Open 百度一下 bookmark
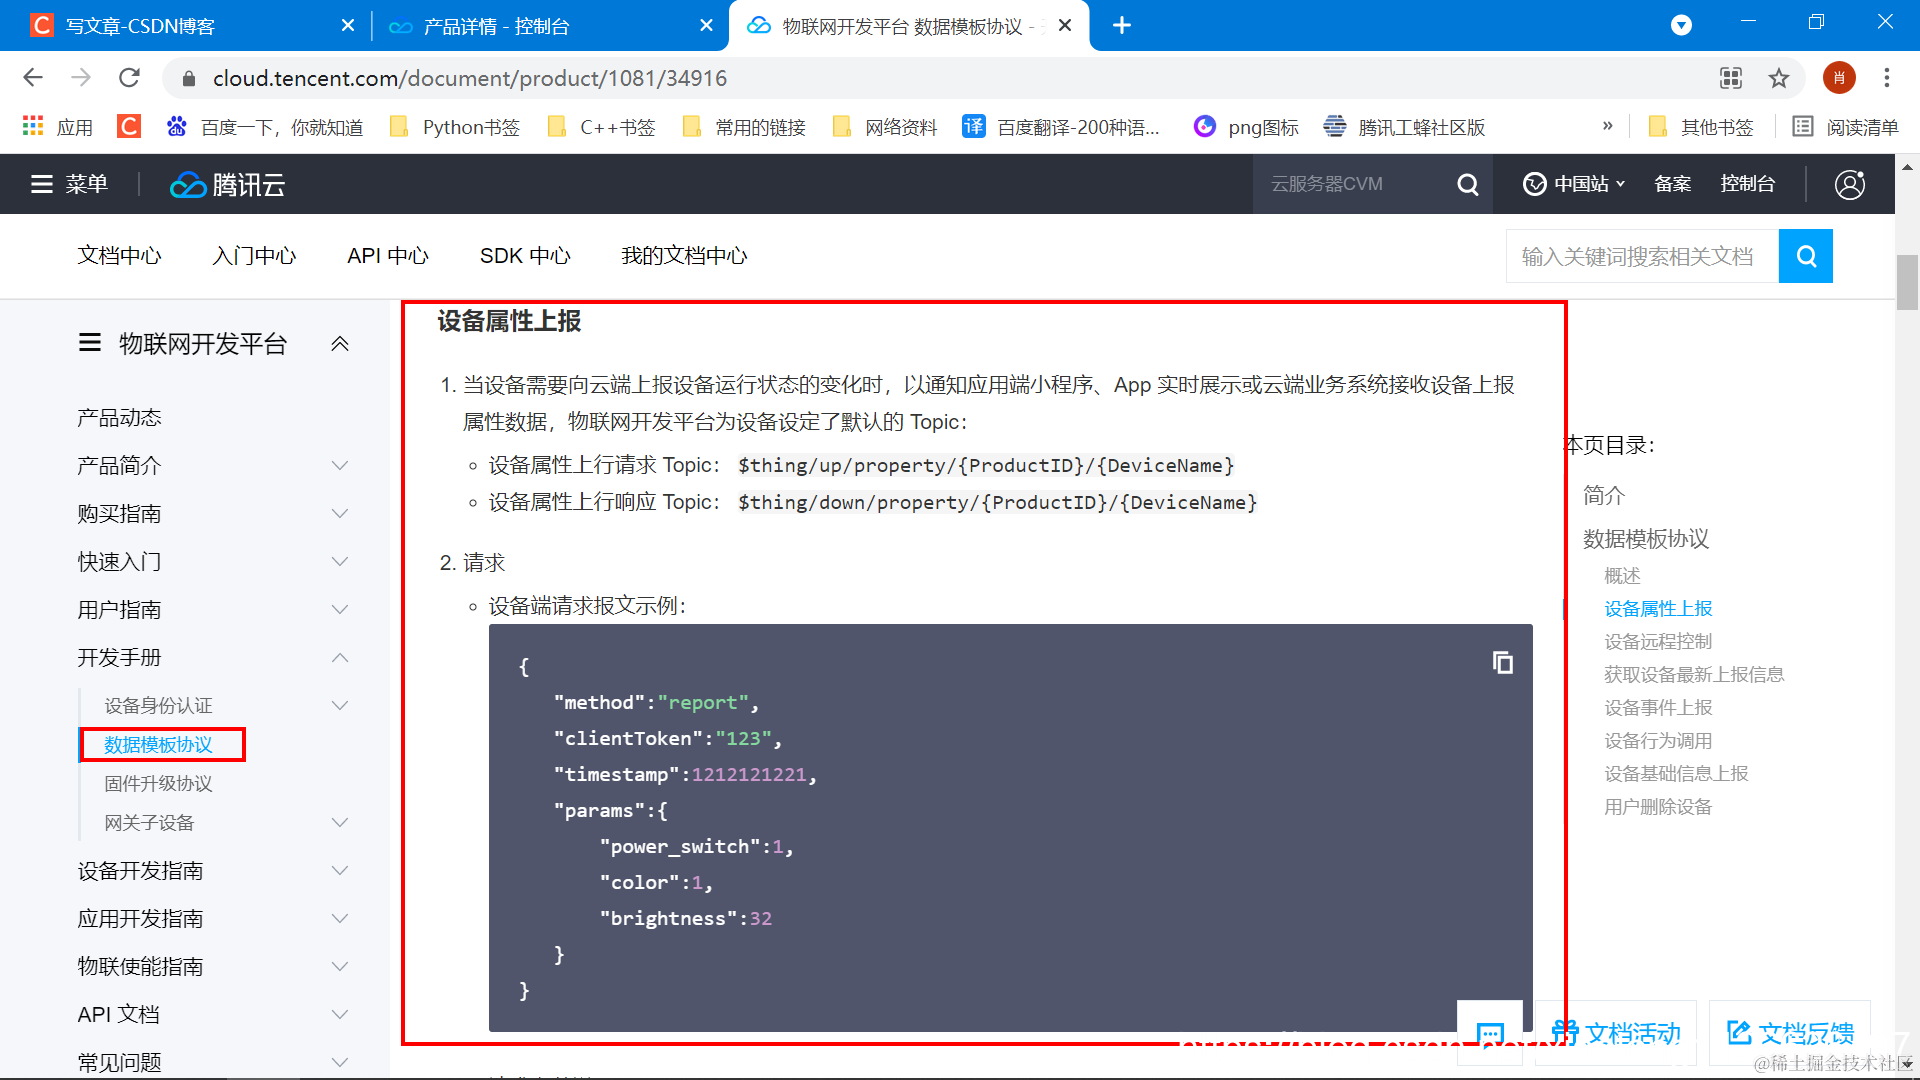Image resolution: width=1920 pixels, height=1080 pixels. coord(265,127)
